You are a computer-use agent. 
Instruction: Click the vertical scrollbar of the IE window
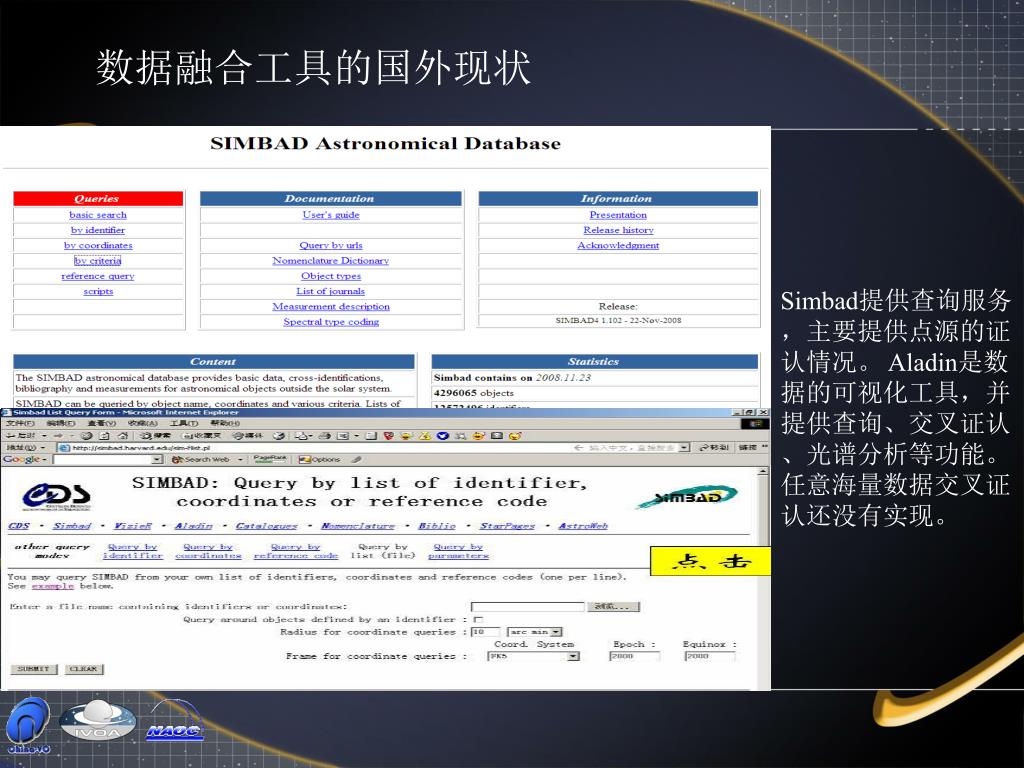(x=763, y=578)
